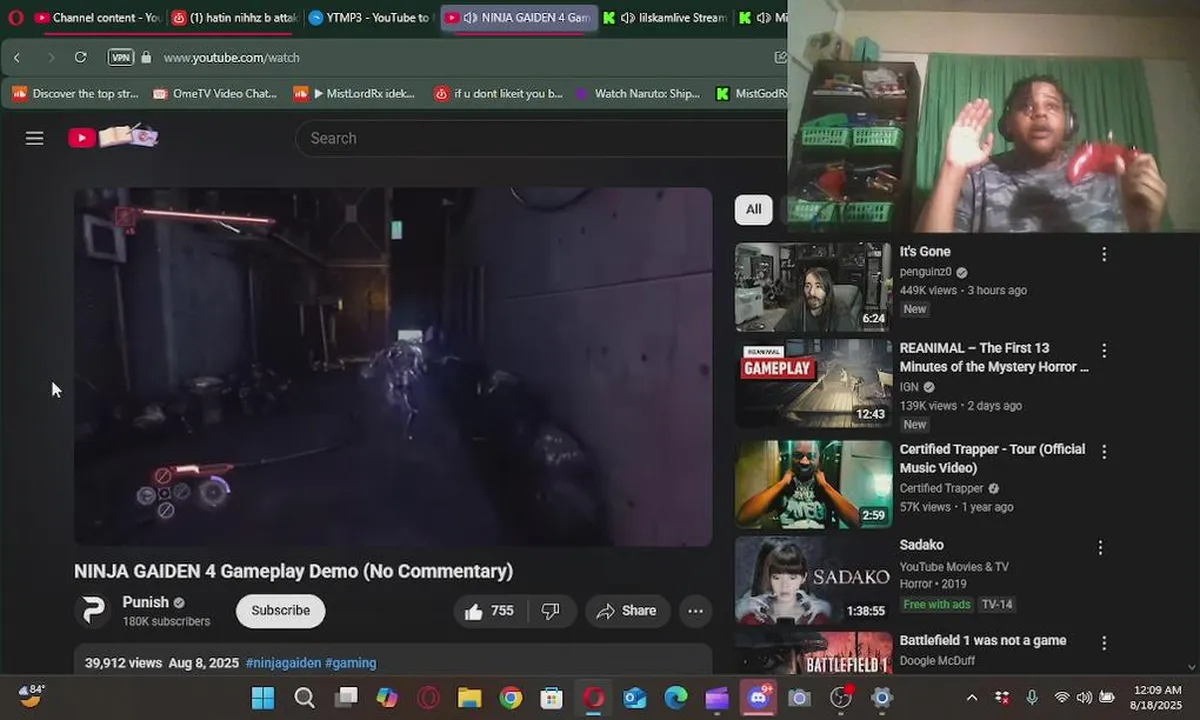The height and width of the screenshot is (720, 1200).
Task: Open OmeTV Video Chat bookmark
Action: pyautogui.click(x=215, y=93)
